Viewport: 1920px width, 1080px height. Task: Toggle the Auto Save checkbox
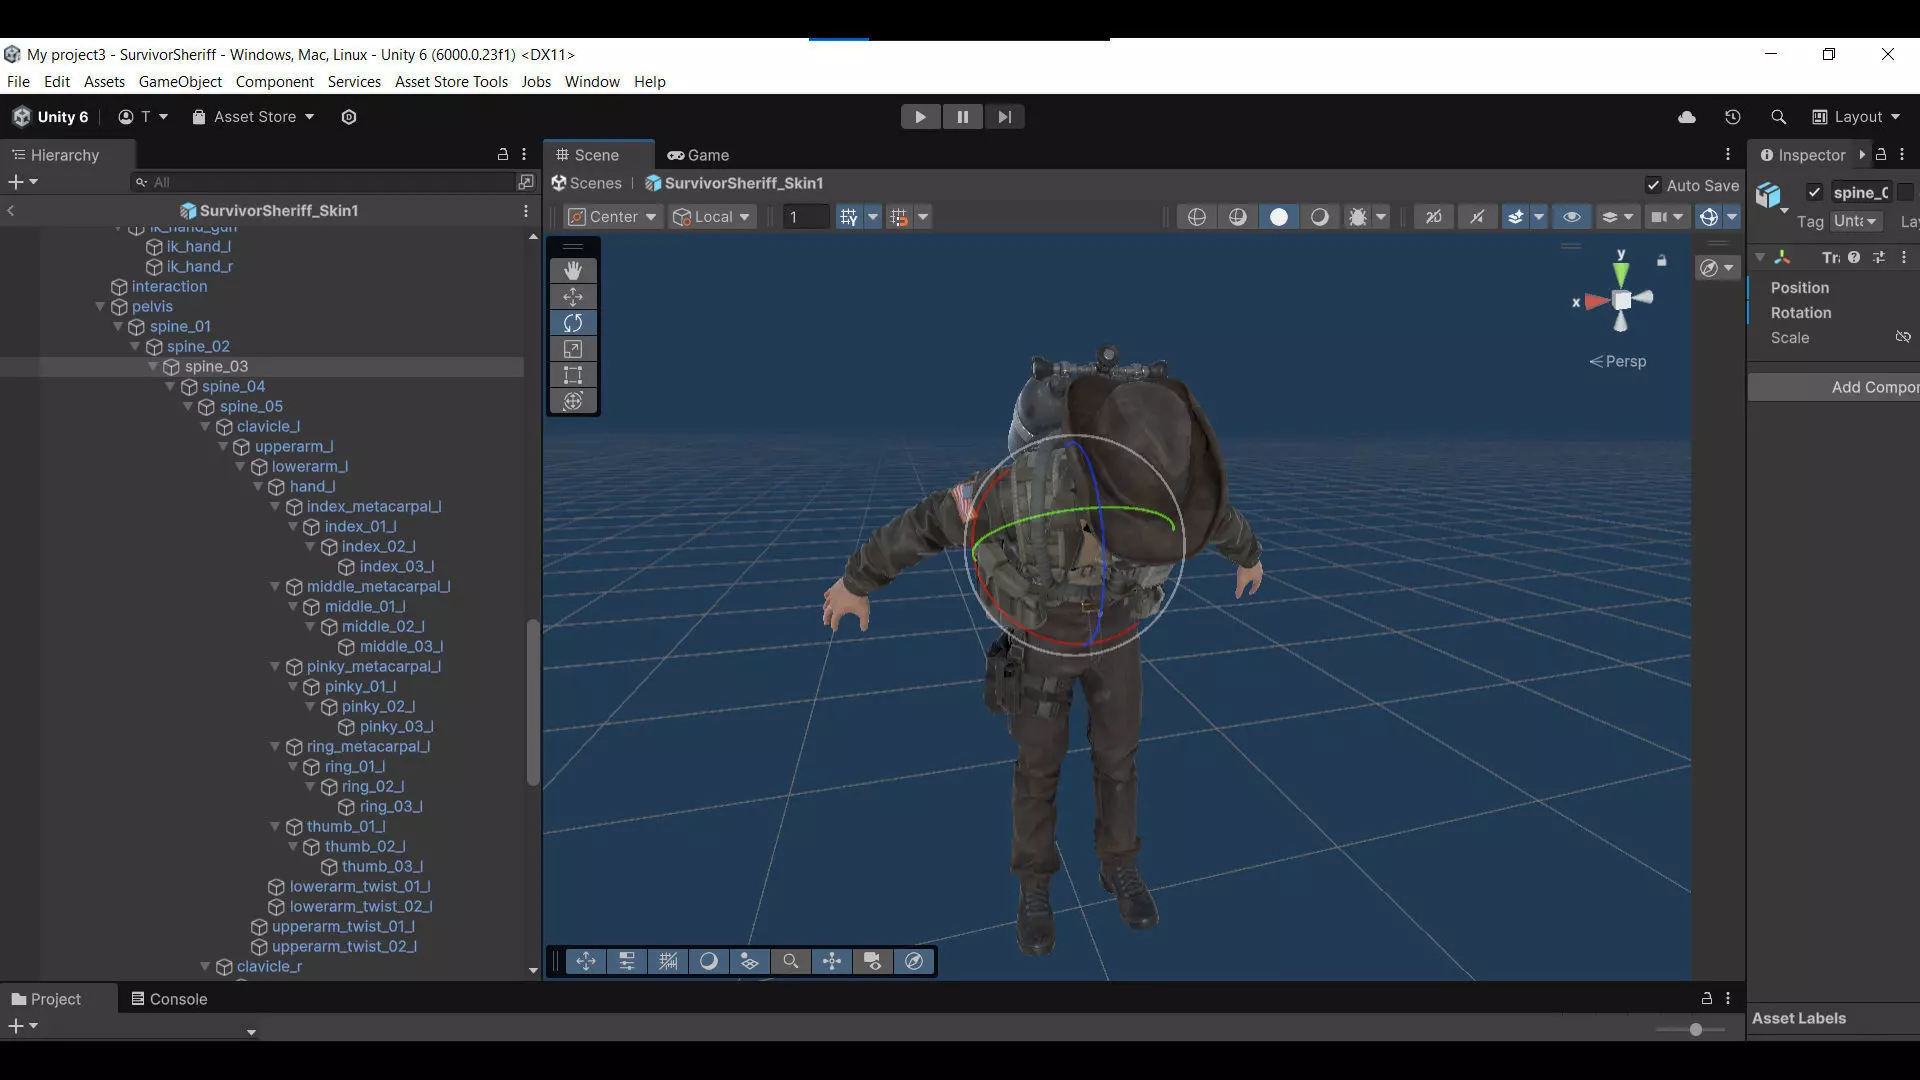tap(1653, 185)
